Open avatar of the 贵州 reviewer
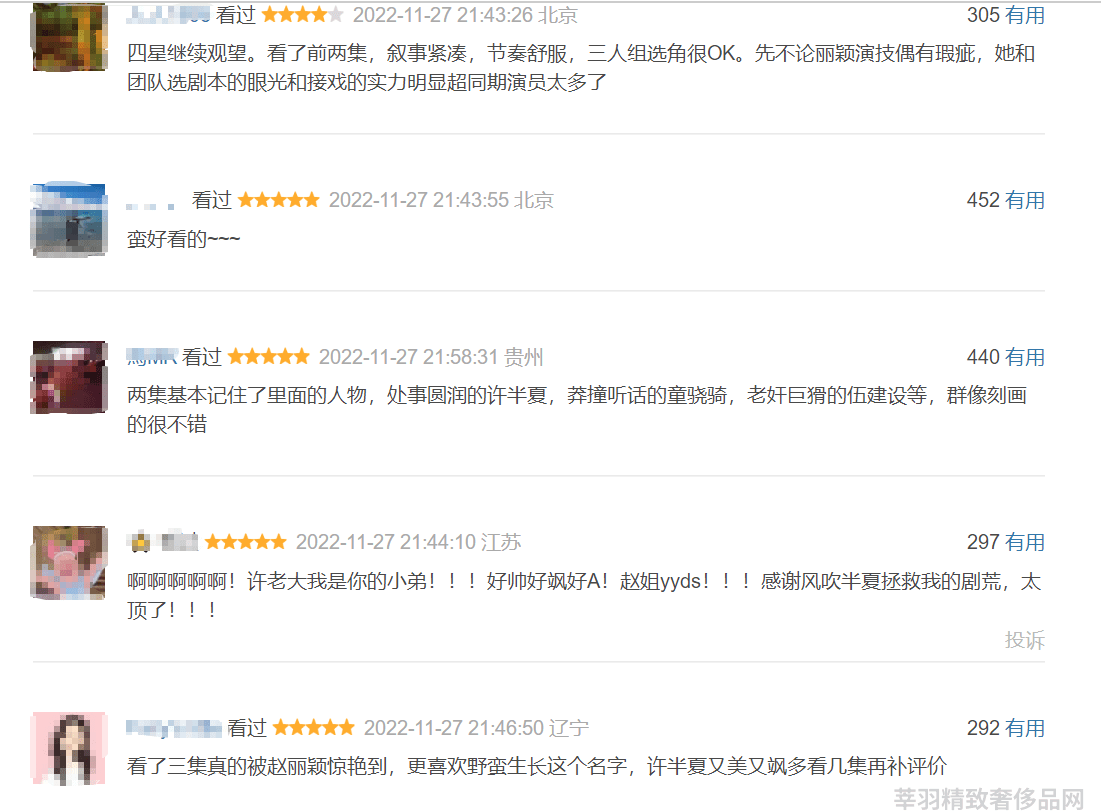Image resolution: width=1101 pixels, height=812 pixels. tap(70, 377)
